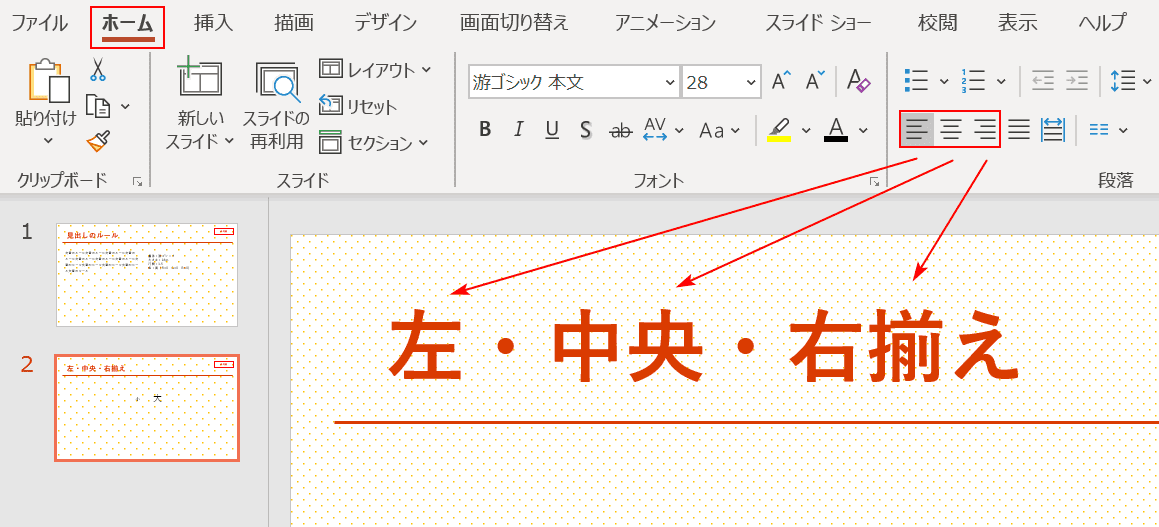Apply distributed text alignment
1159x527 pixels.
click(1053, 130)
